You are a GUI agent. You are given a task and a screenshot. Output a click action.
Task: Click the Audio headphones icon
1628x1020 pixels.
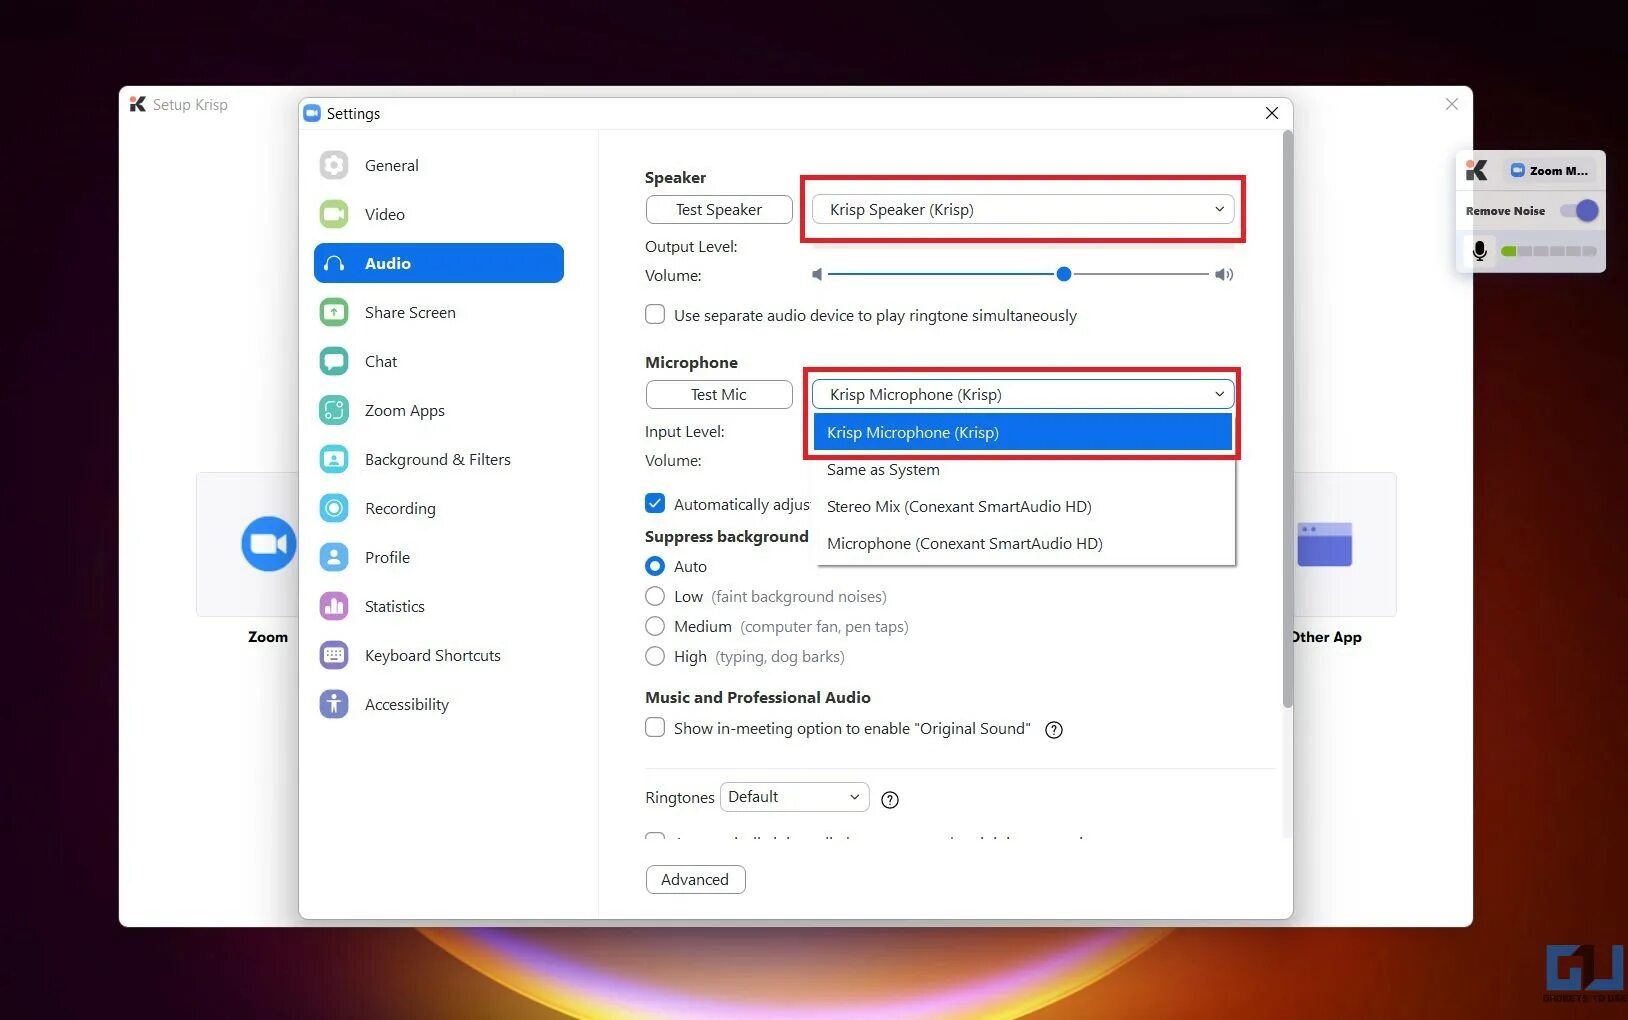point(335,263)
